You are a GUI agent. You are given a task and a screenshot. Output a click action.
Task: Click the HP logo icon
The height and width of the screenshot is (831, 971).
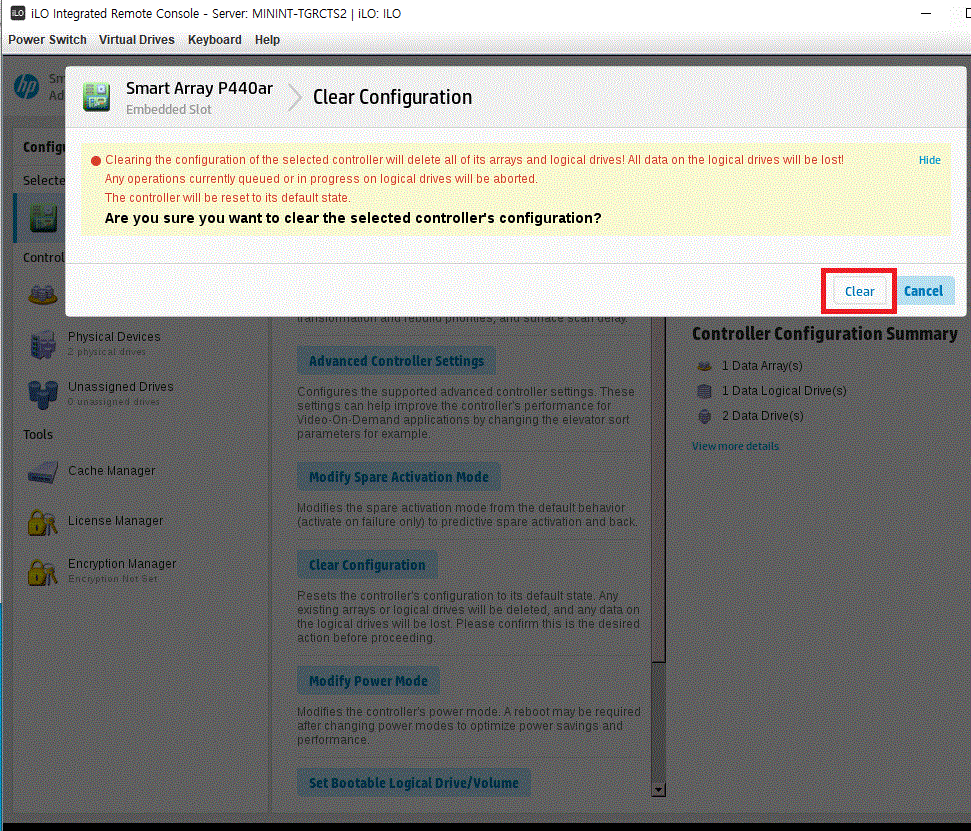27,87
